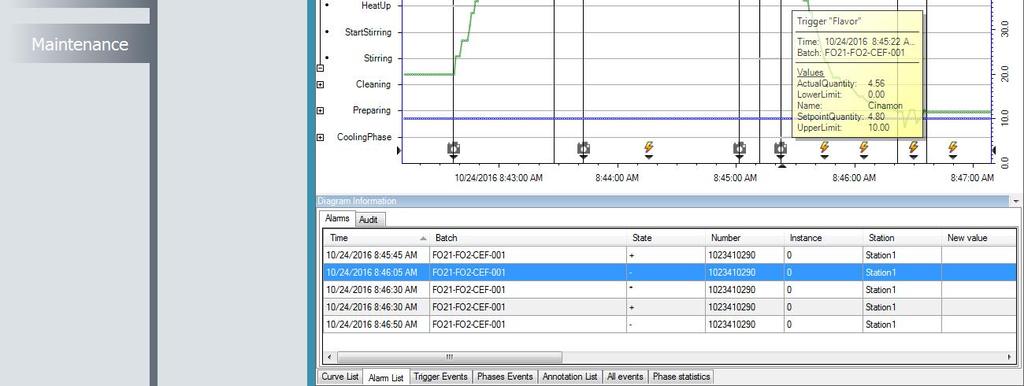Click the lightning alarm icon just before 8:46:00 AM
This screenshot has height=386, width=1024.
click(824, 148)
